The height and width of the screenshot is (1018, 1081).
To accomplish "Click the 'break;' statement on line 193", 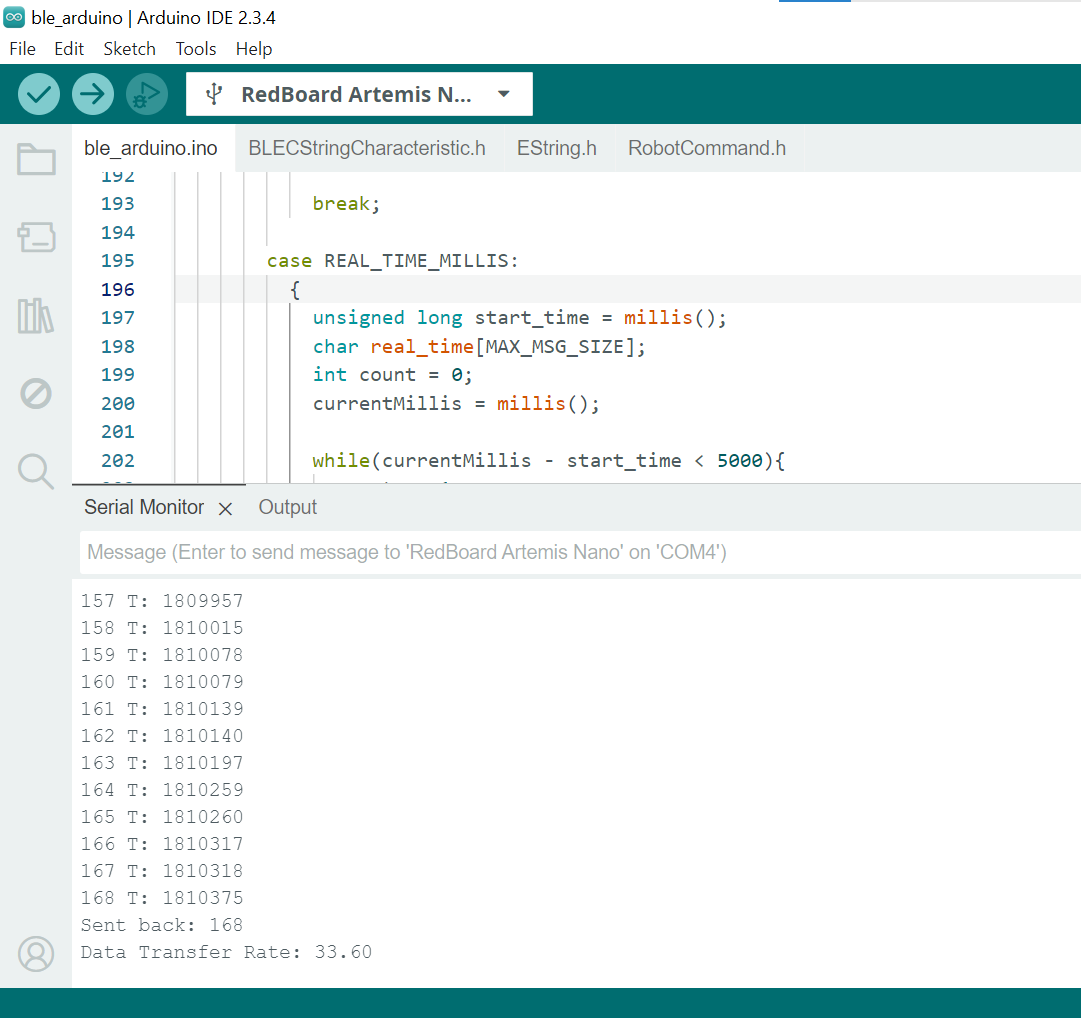I will [x=346, y=204].
